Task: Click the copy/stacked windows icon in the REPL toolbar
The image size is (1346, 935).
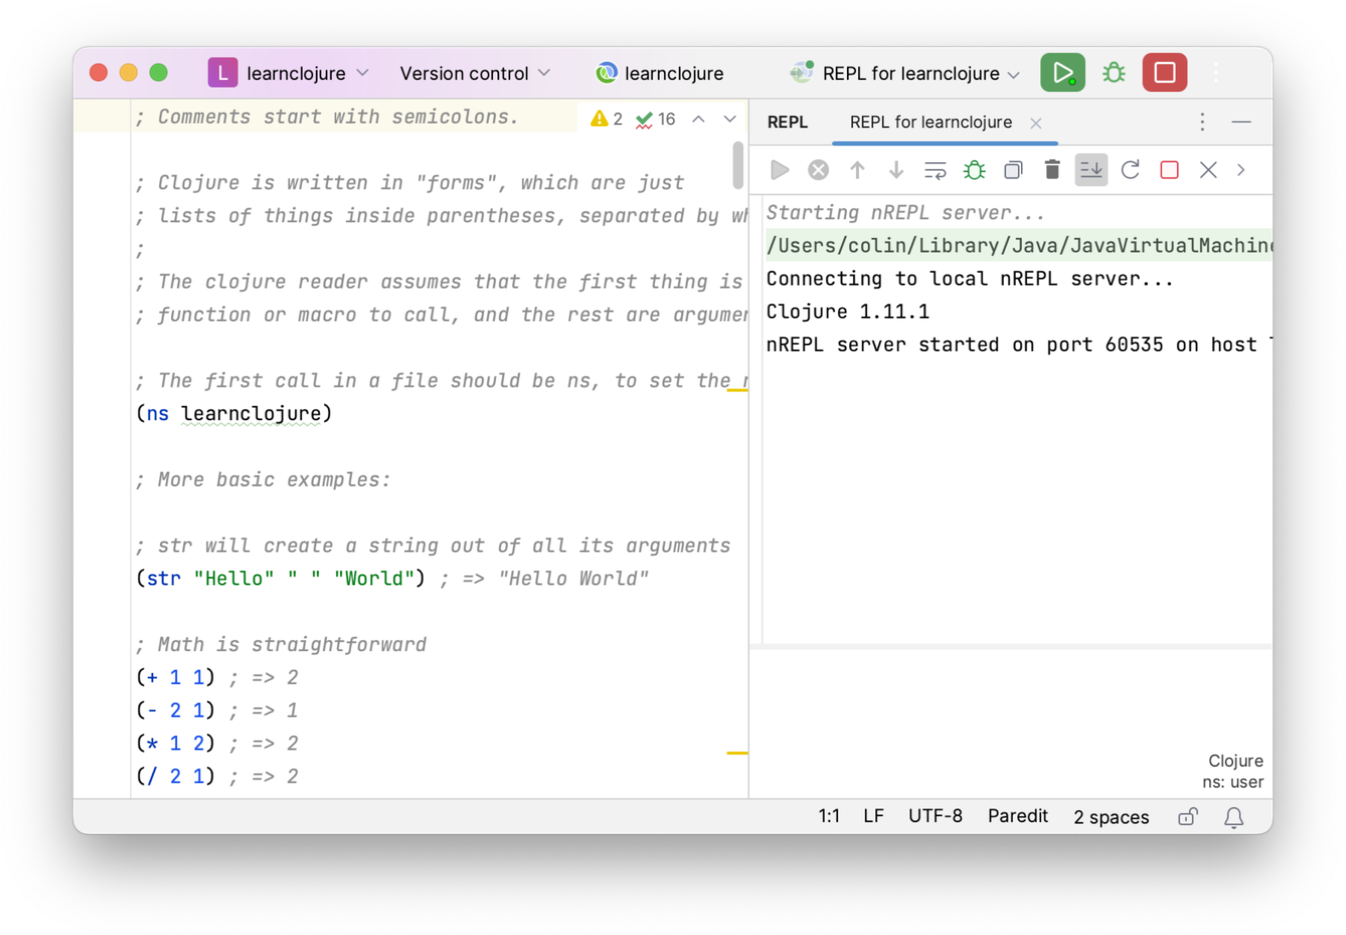Action: click(x=1013, y=170)
